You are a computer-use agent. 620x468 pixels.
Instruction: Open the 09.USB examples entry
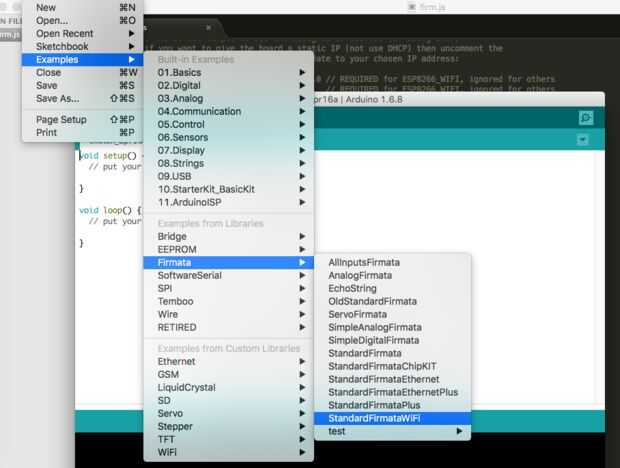pos(229,176)
